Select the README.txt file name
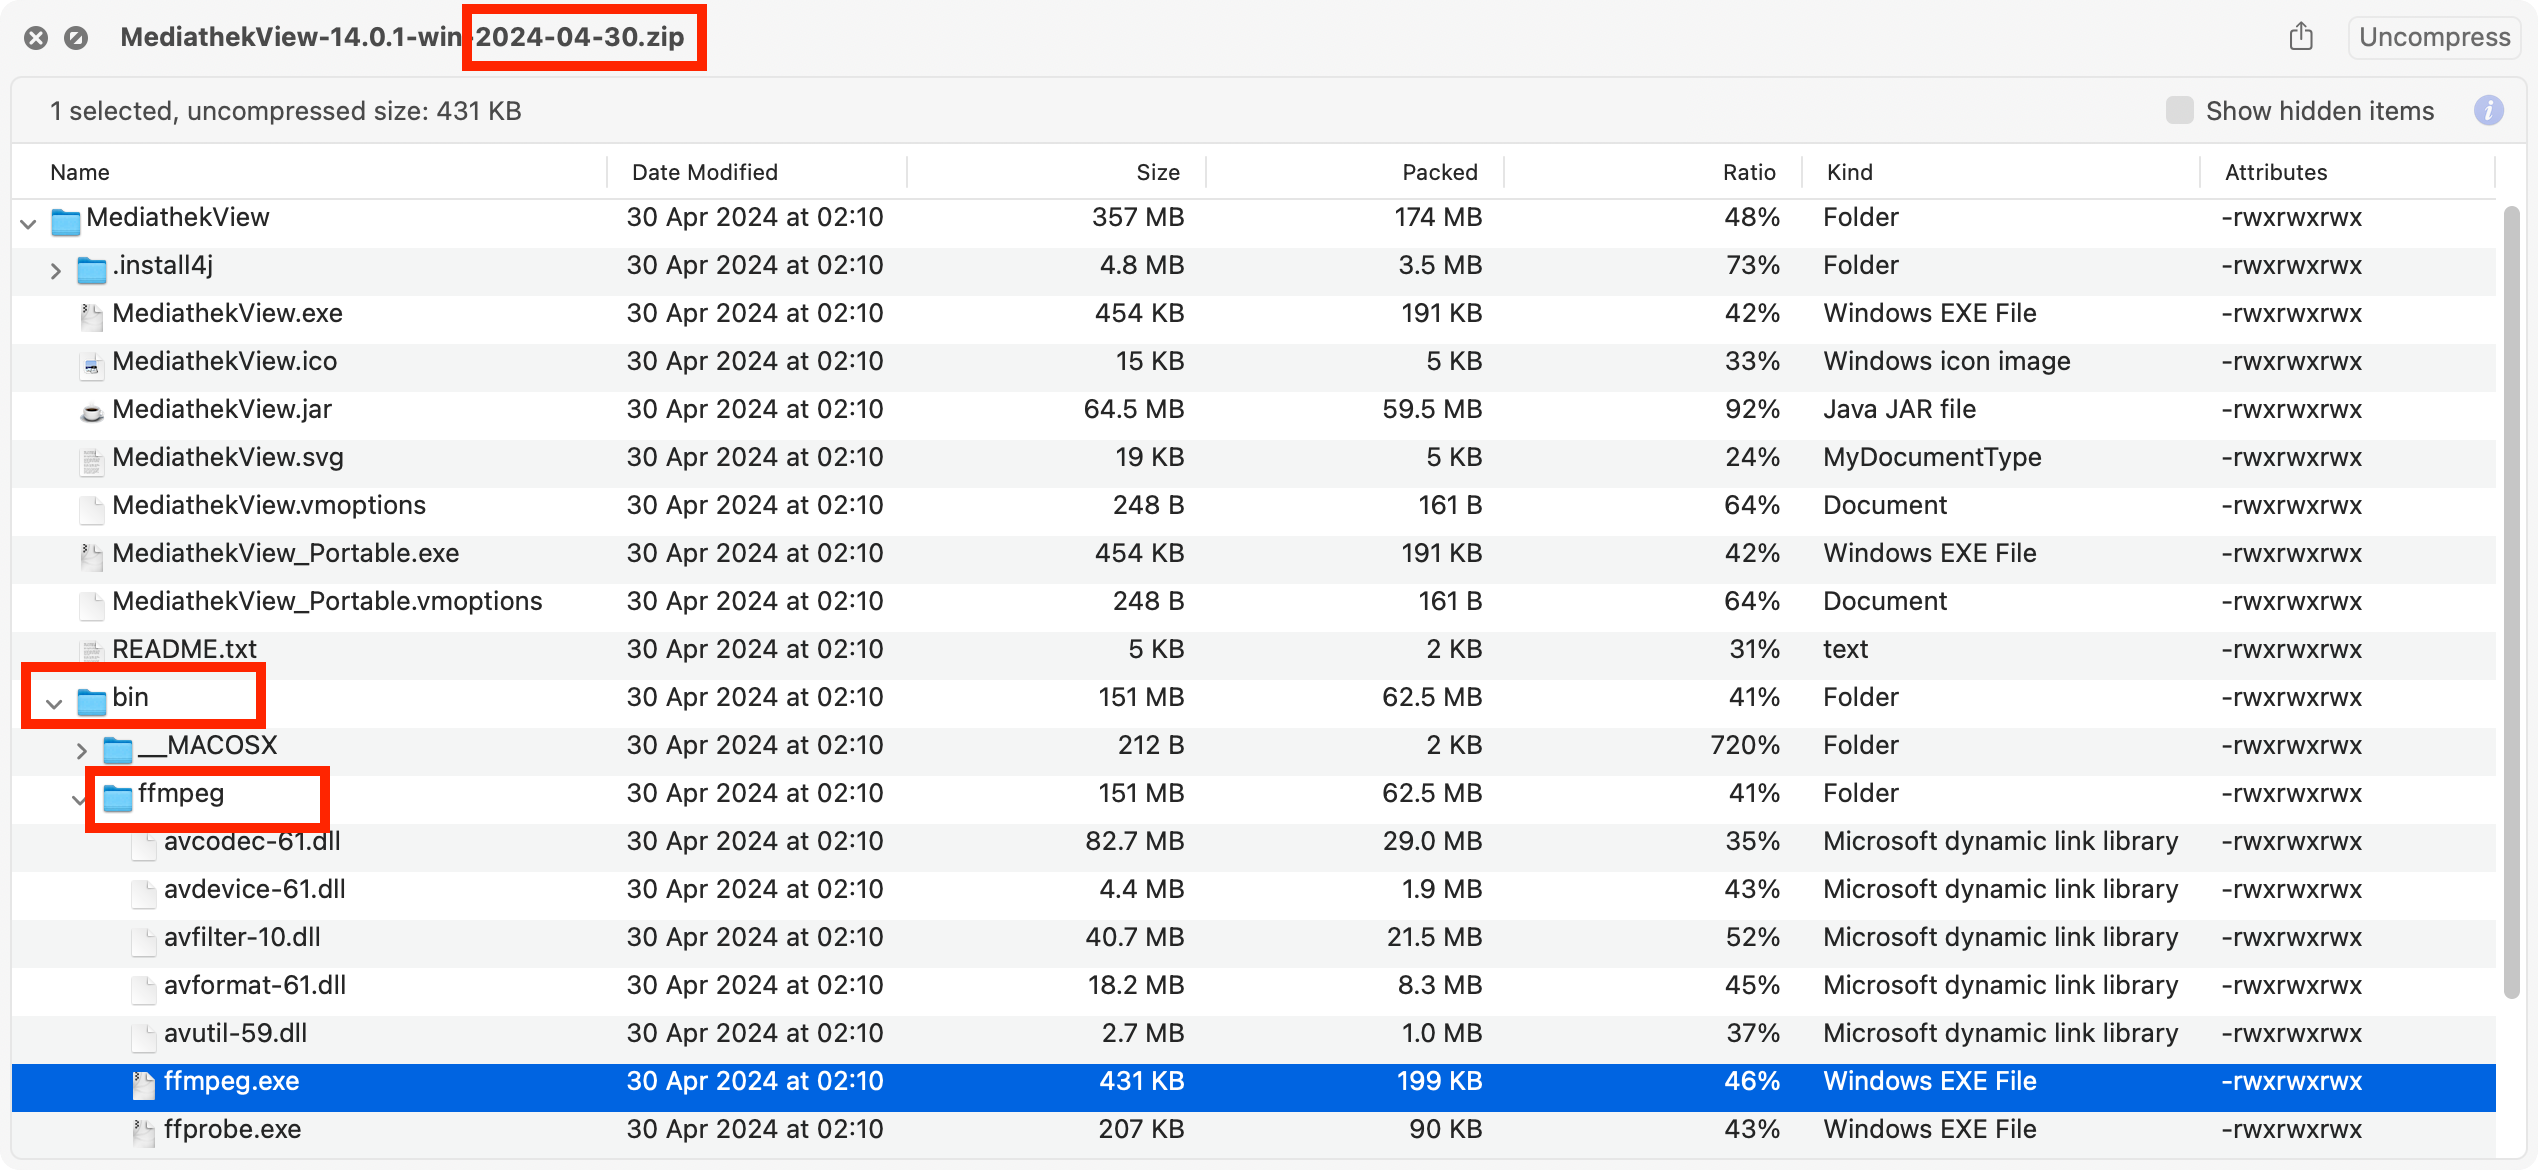Viewport: 2538px width, 1170px height. 184,649
